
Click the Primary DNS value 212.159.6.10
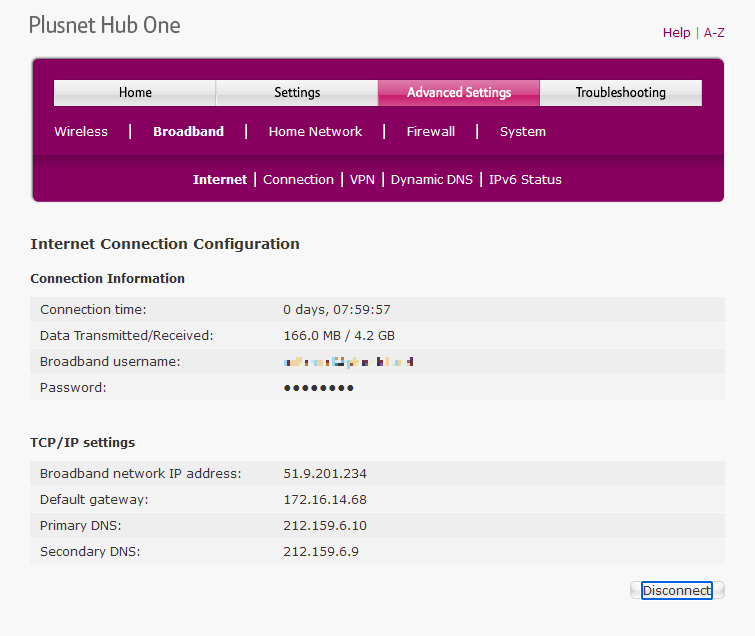click(x=325, y=525)
